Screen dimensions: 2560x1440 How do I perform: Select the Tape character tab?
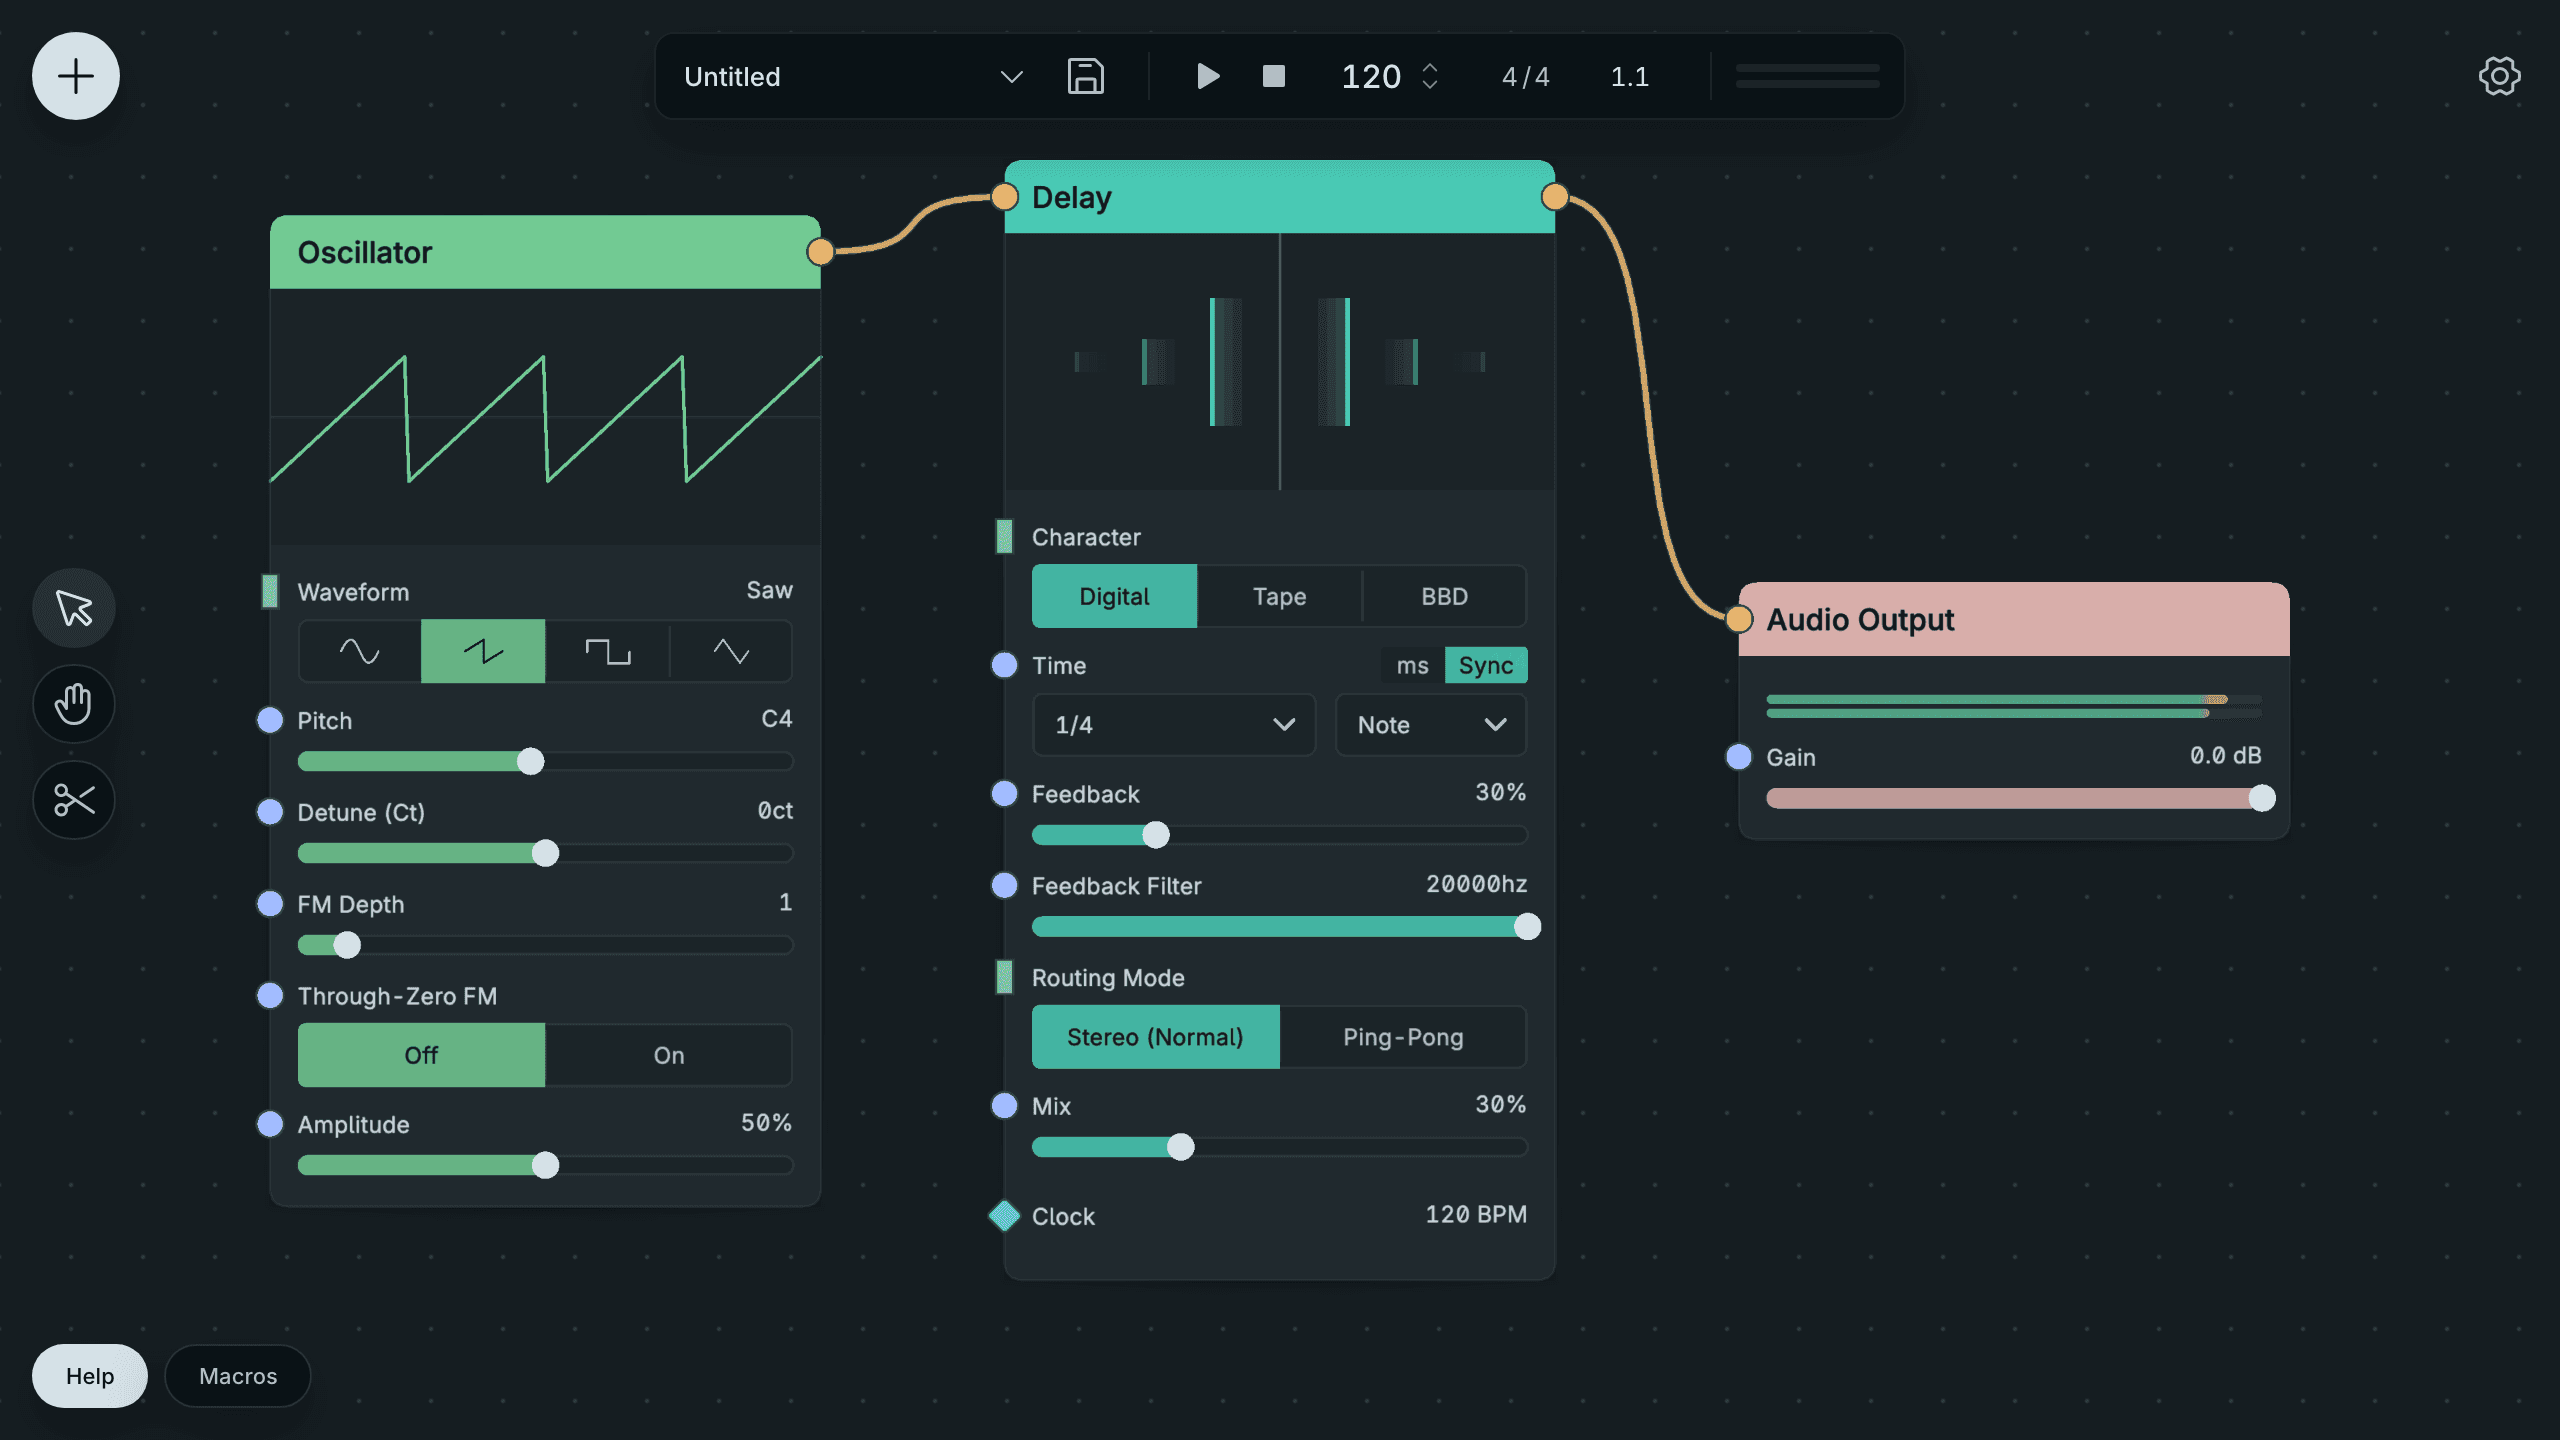pyautogui.click(x=1279, y=596)
